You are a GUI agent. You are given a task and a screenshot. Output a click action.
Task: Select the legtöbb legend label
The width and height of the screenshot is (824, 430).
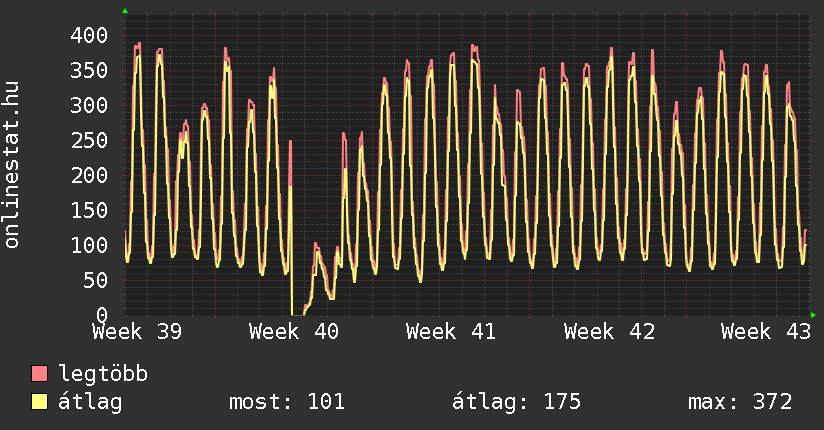[x=103, y=375]
